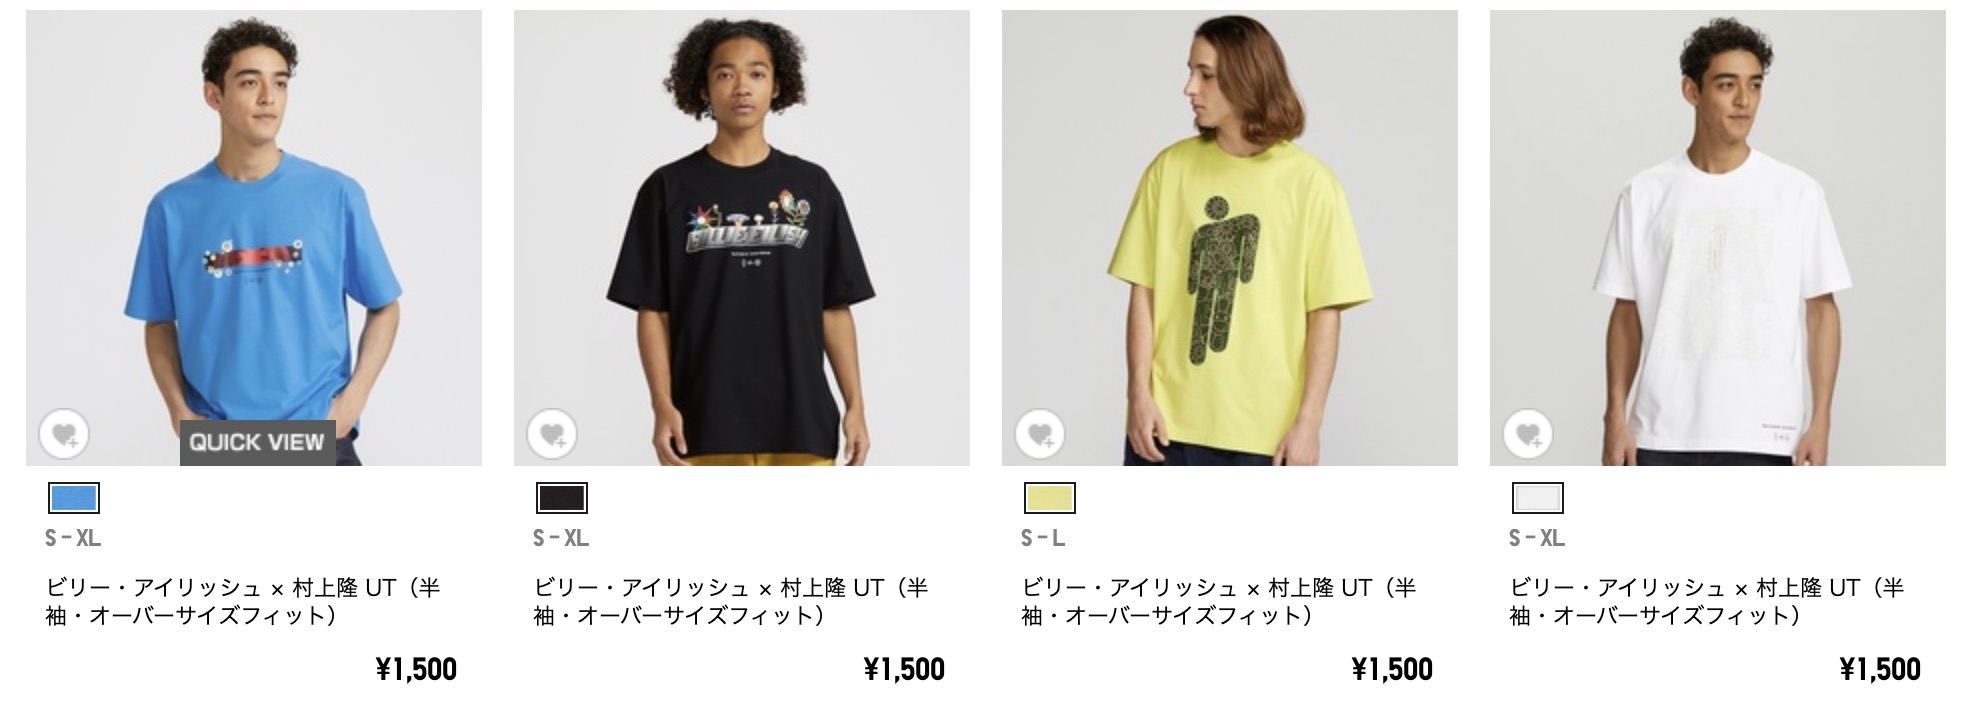Add the black T-shirt to favorites
Image resolution: width=1972 pixels, height=702 pixels.
[x=552, y=435]
